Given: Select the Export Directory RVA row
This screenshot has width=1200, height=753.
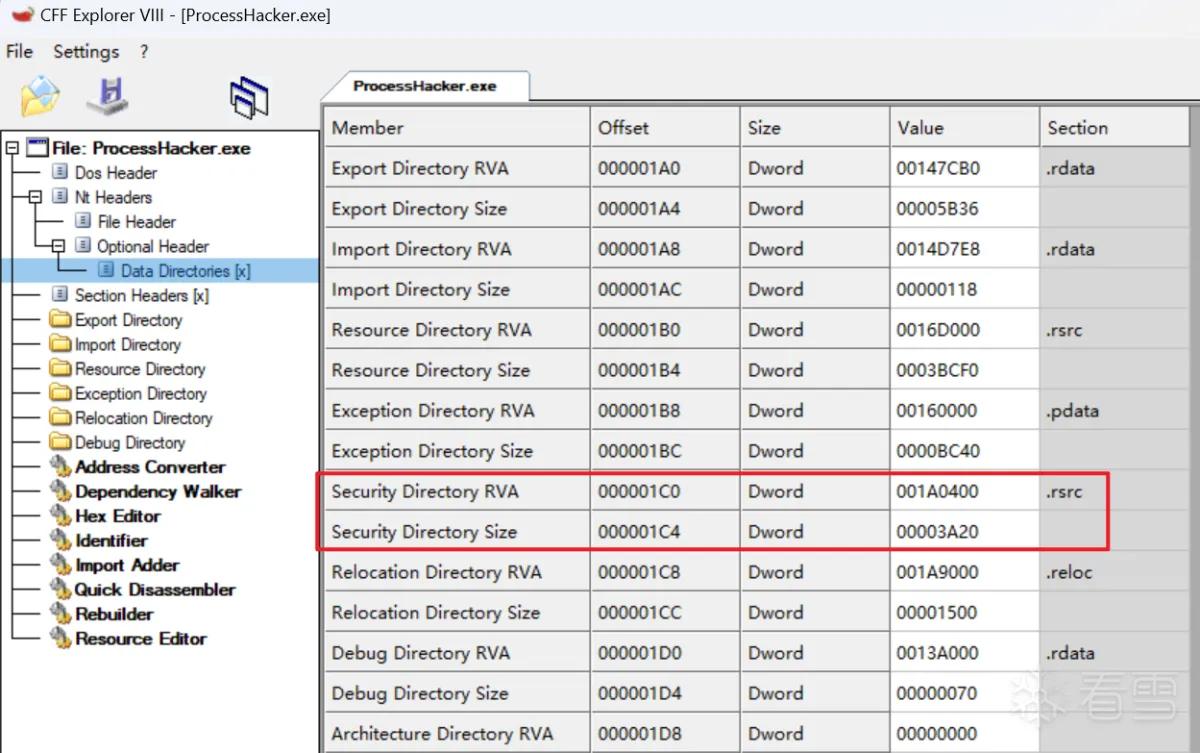Looking at the screenshot, I should point(757,168).
